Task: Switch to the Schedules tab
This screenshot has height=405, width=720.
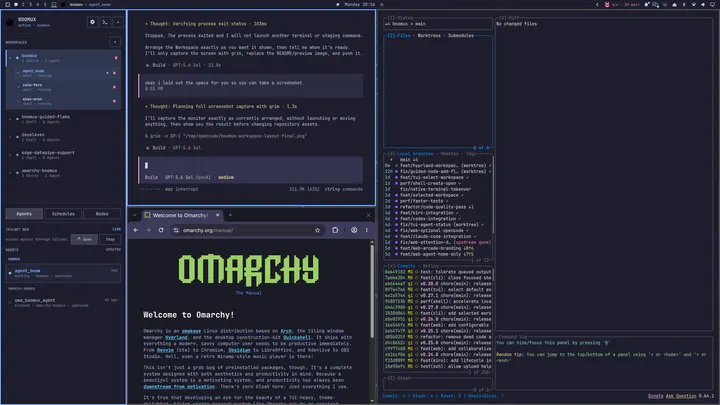Action: click(x=63, y=214)
